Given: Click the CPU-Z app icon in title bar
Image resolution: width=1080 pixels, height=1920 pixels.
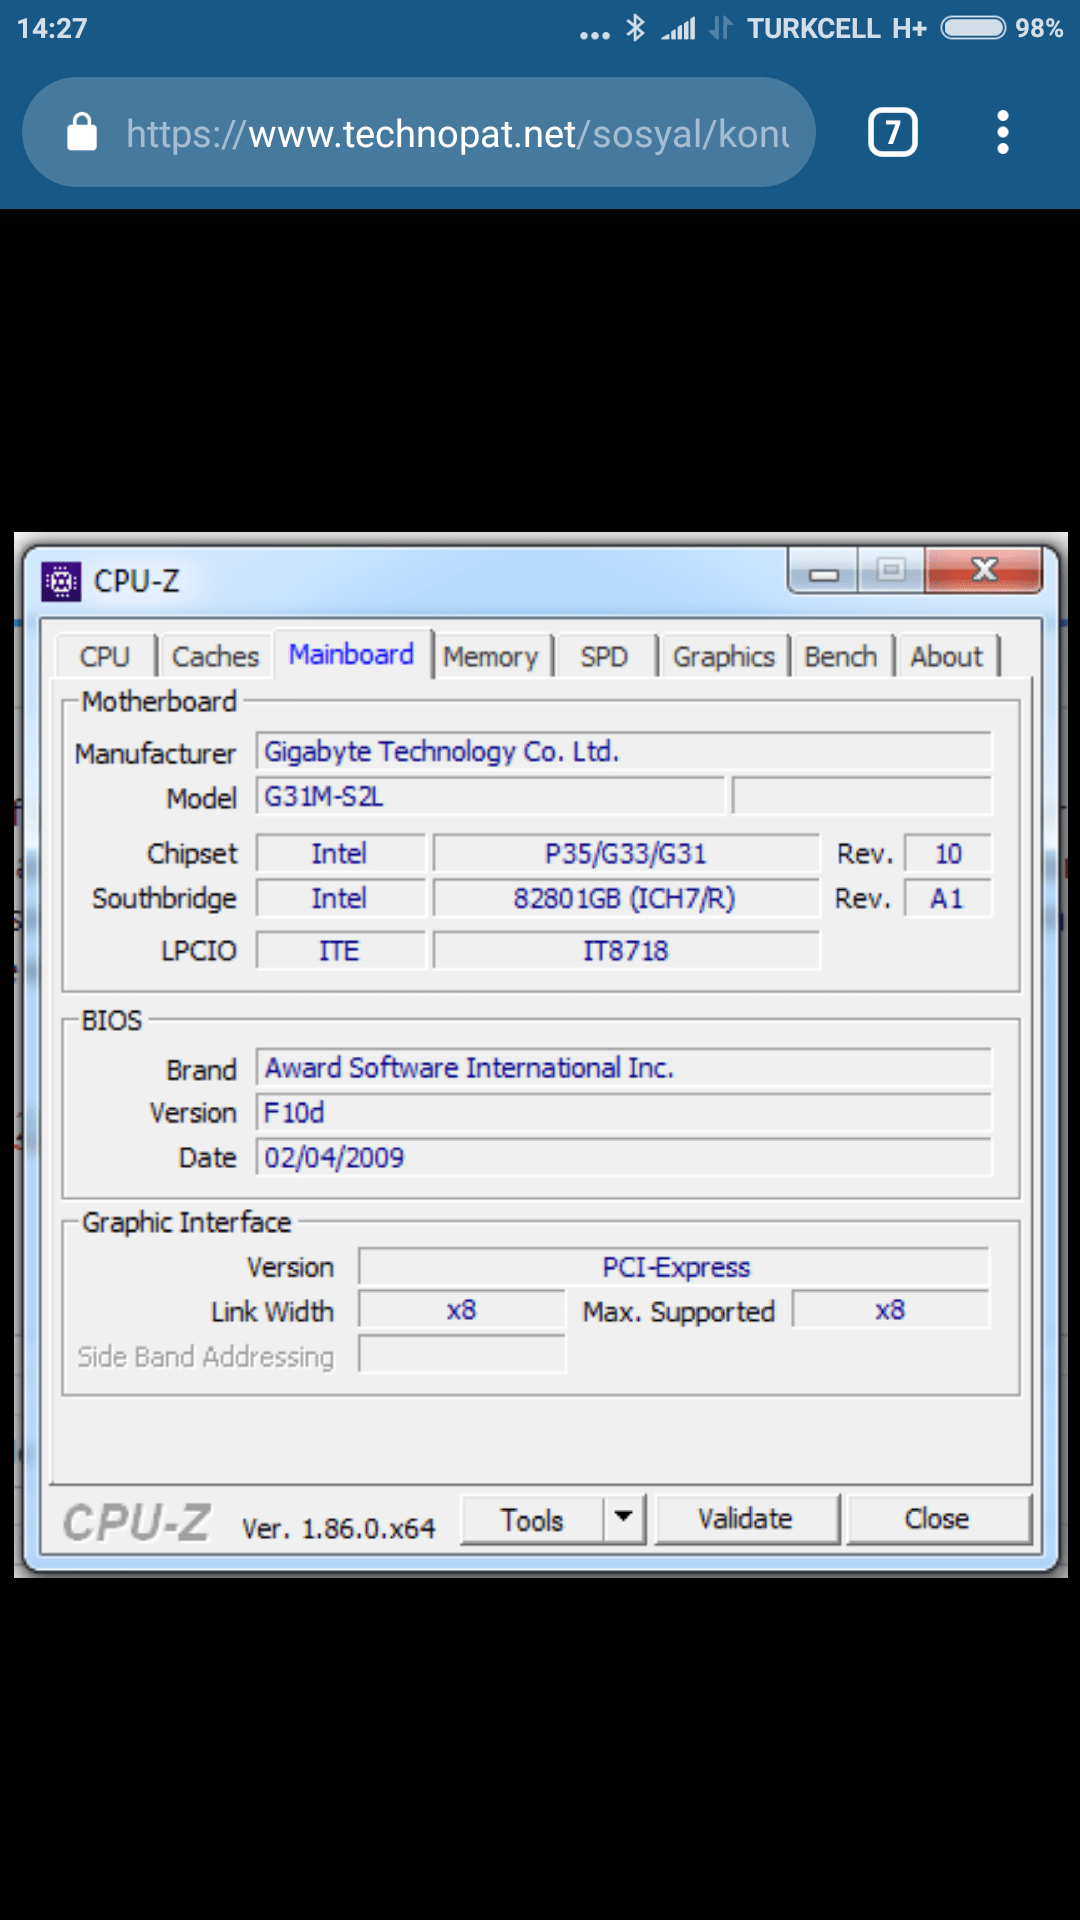Looking at the screenshot, I should [x=61, y=581].
